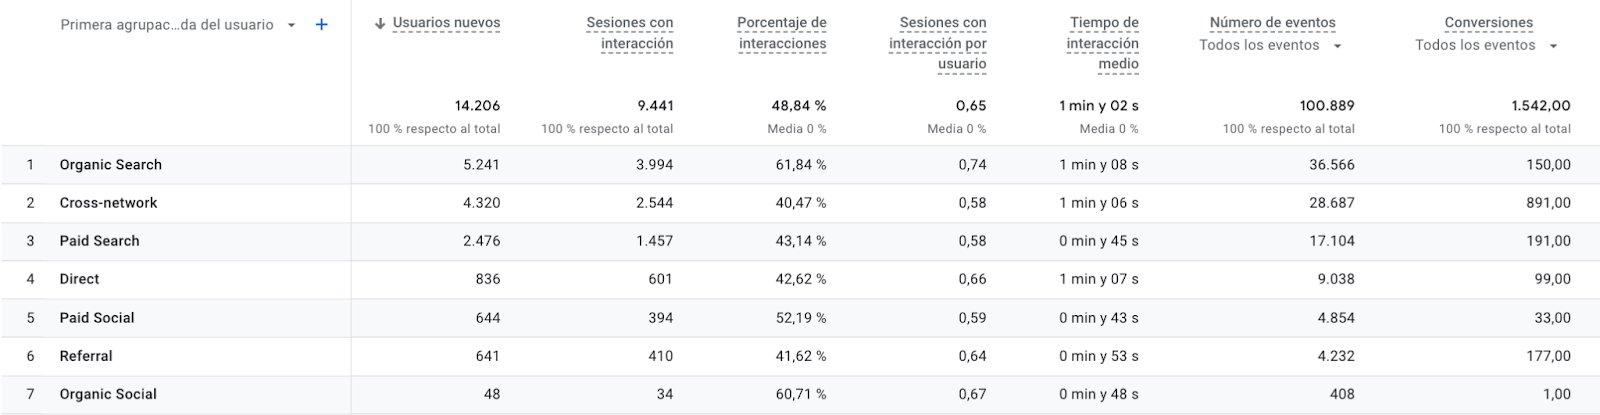Select the Paid Social row
The height and width of the screenshot is (415, 1600).
[x=800, y=318]
